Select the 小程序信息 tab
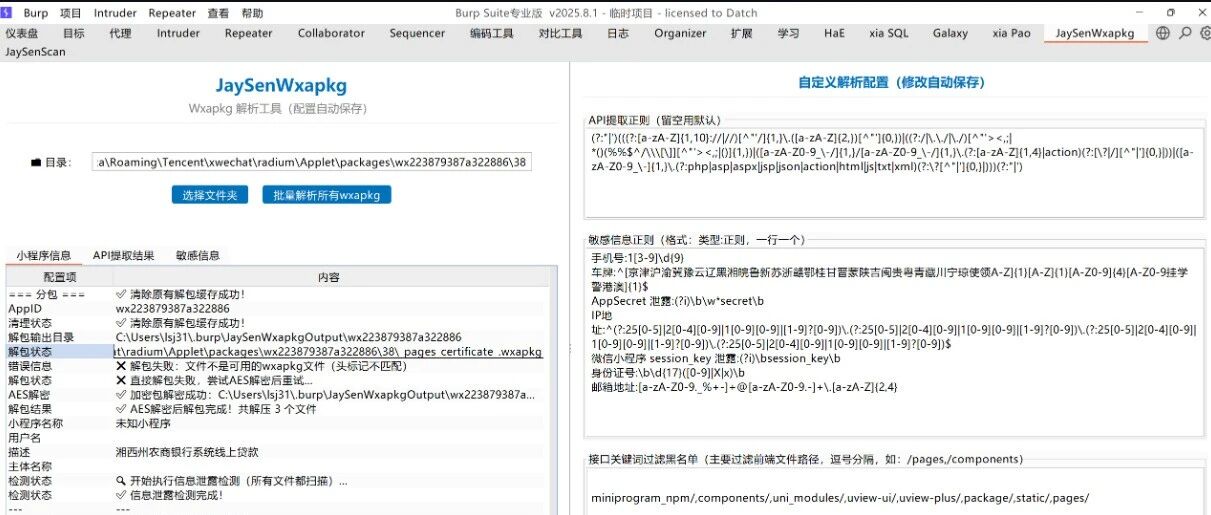 click(x=43, y=255)
